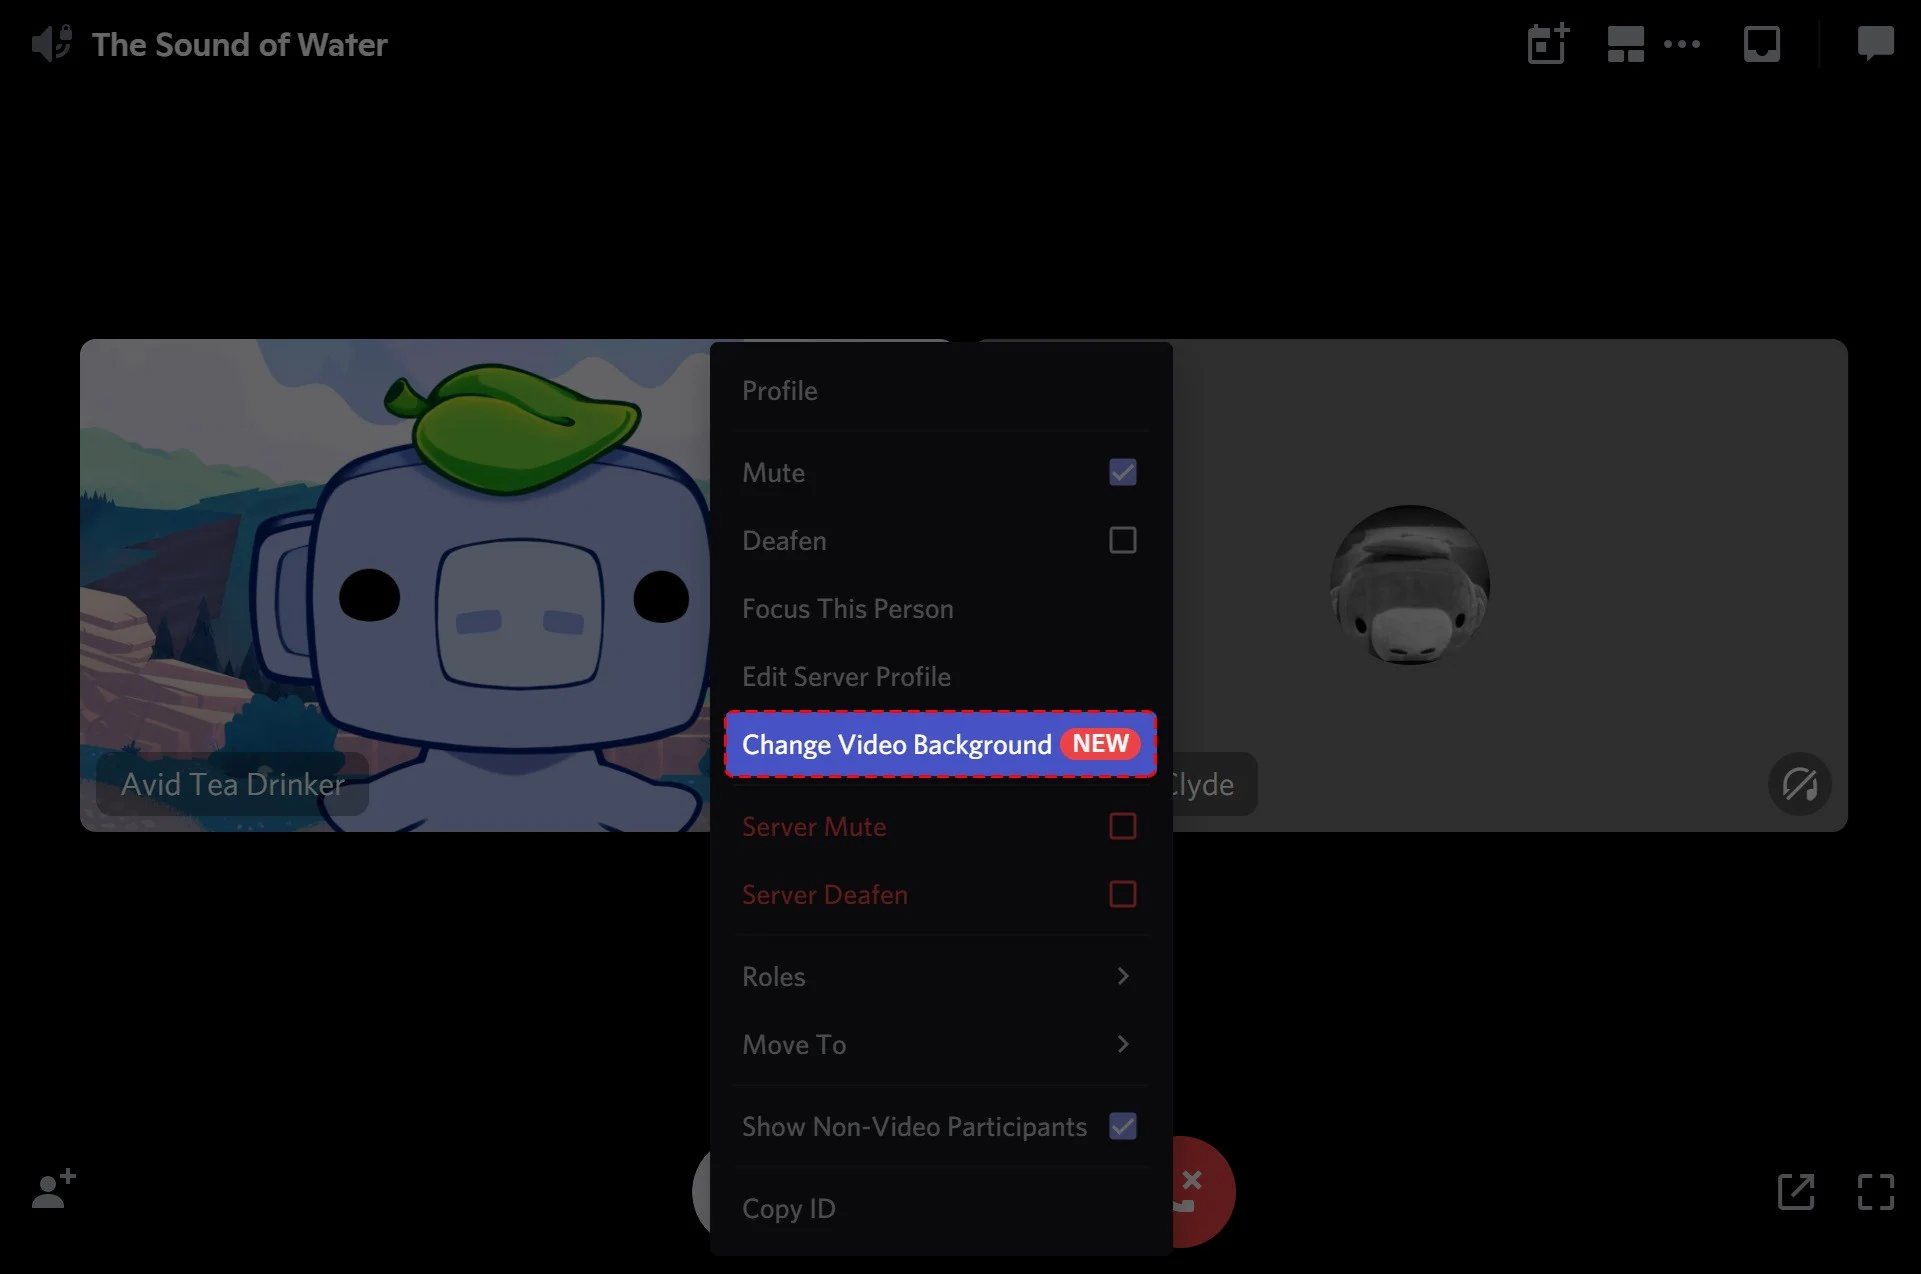Screen dimensions: 1921x1274
Task: Toggle the Deafen checkbox on
Action: point(1122,540)
